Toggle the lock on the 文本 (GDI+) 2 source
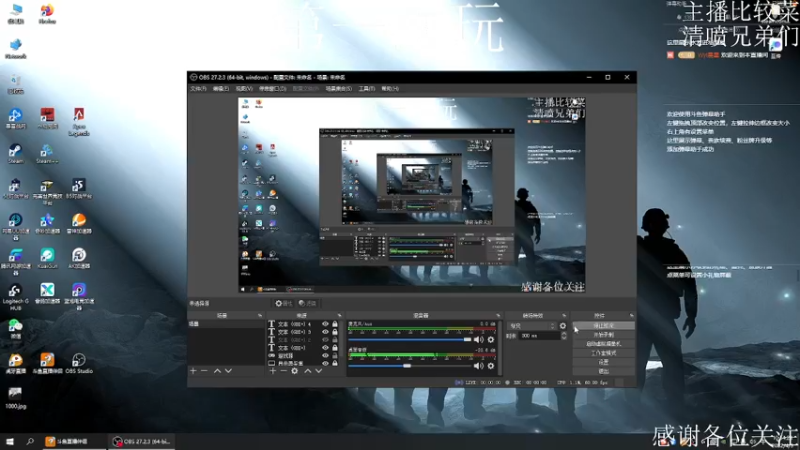The width and height of the screenshot is (800, 450). pos(335,340)
